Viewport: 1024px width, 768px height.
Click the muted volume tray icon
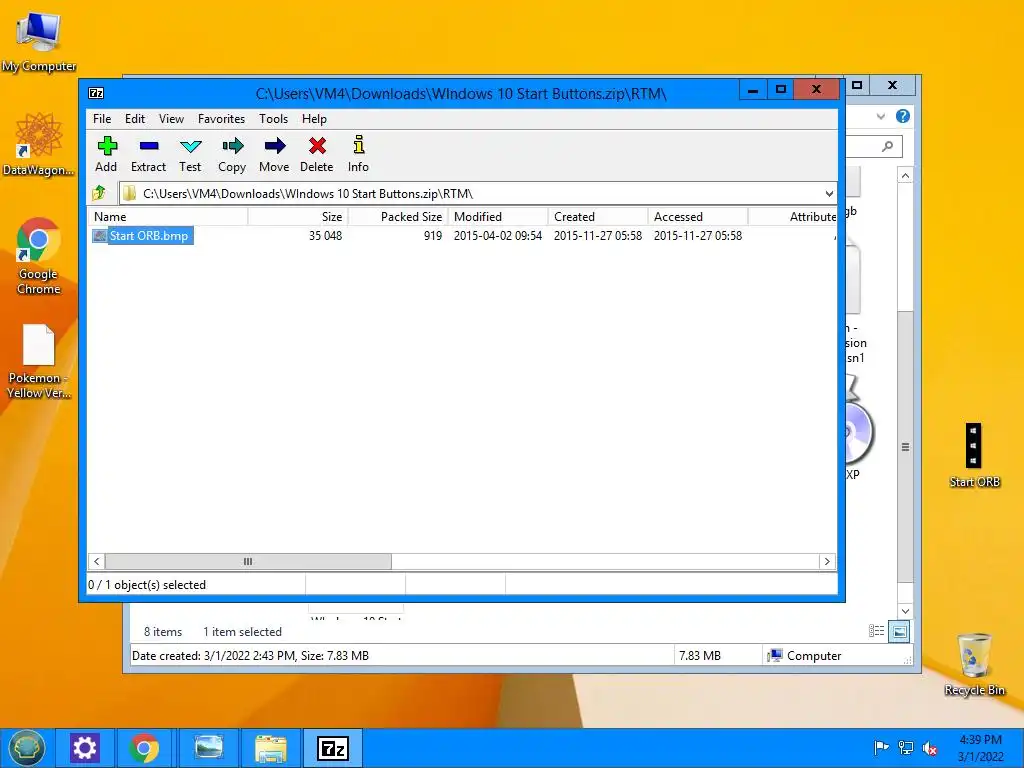pyautogui.click(x=930, y=748)
